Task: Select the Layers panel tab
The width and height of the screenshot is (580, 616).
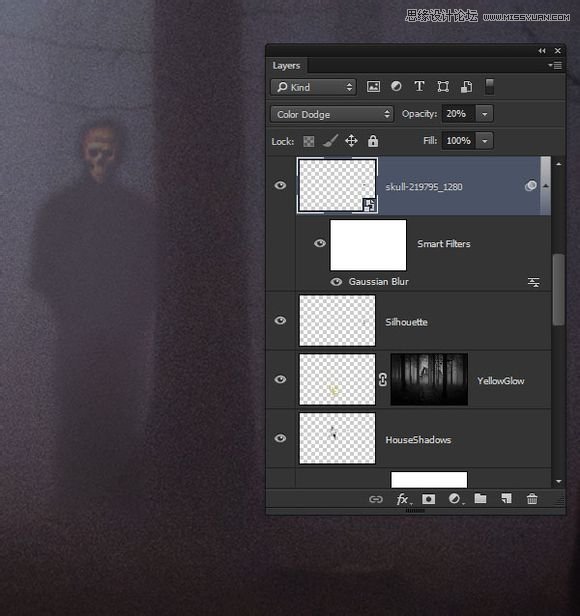Action: pyautogui.click(x=286, y=66)
